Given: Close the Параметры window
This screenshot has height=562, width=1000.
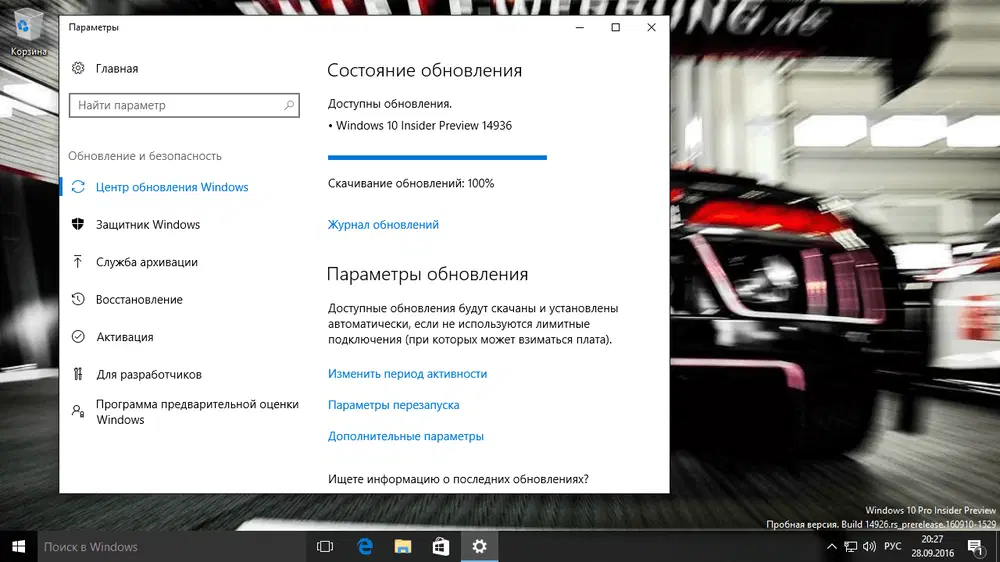Looking at the screenshot, I should click(651, 27).
